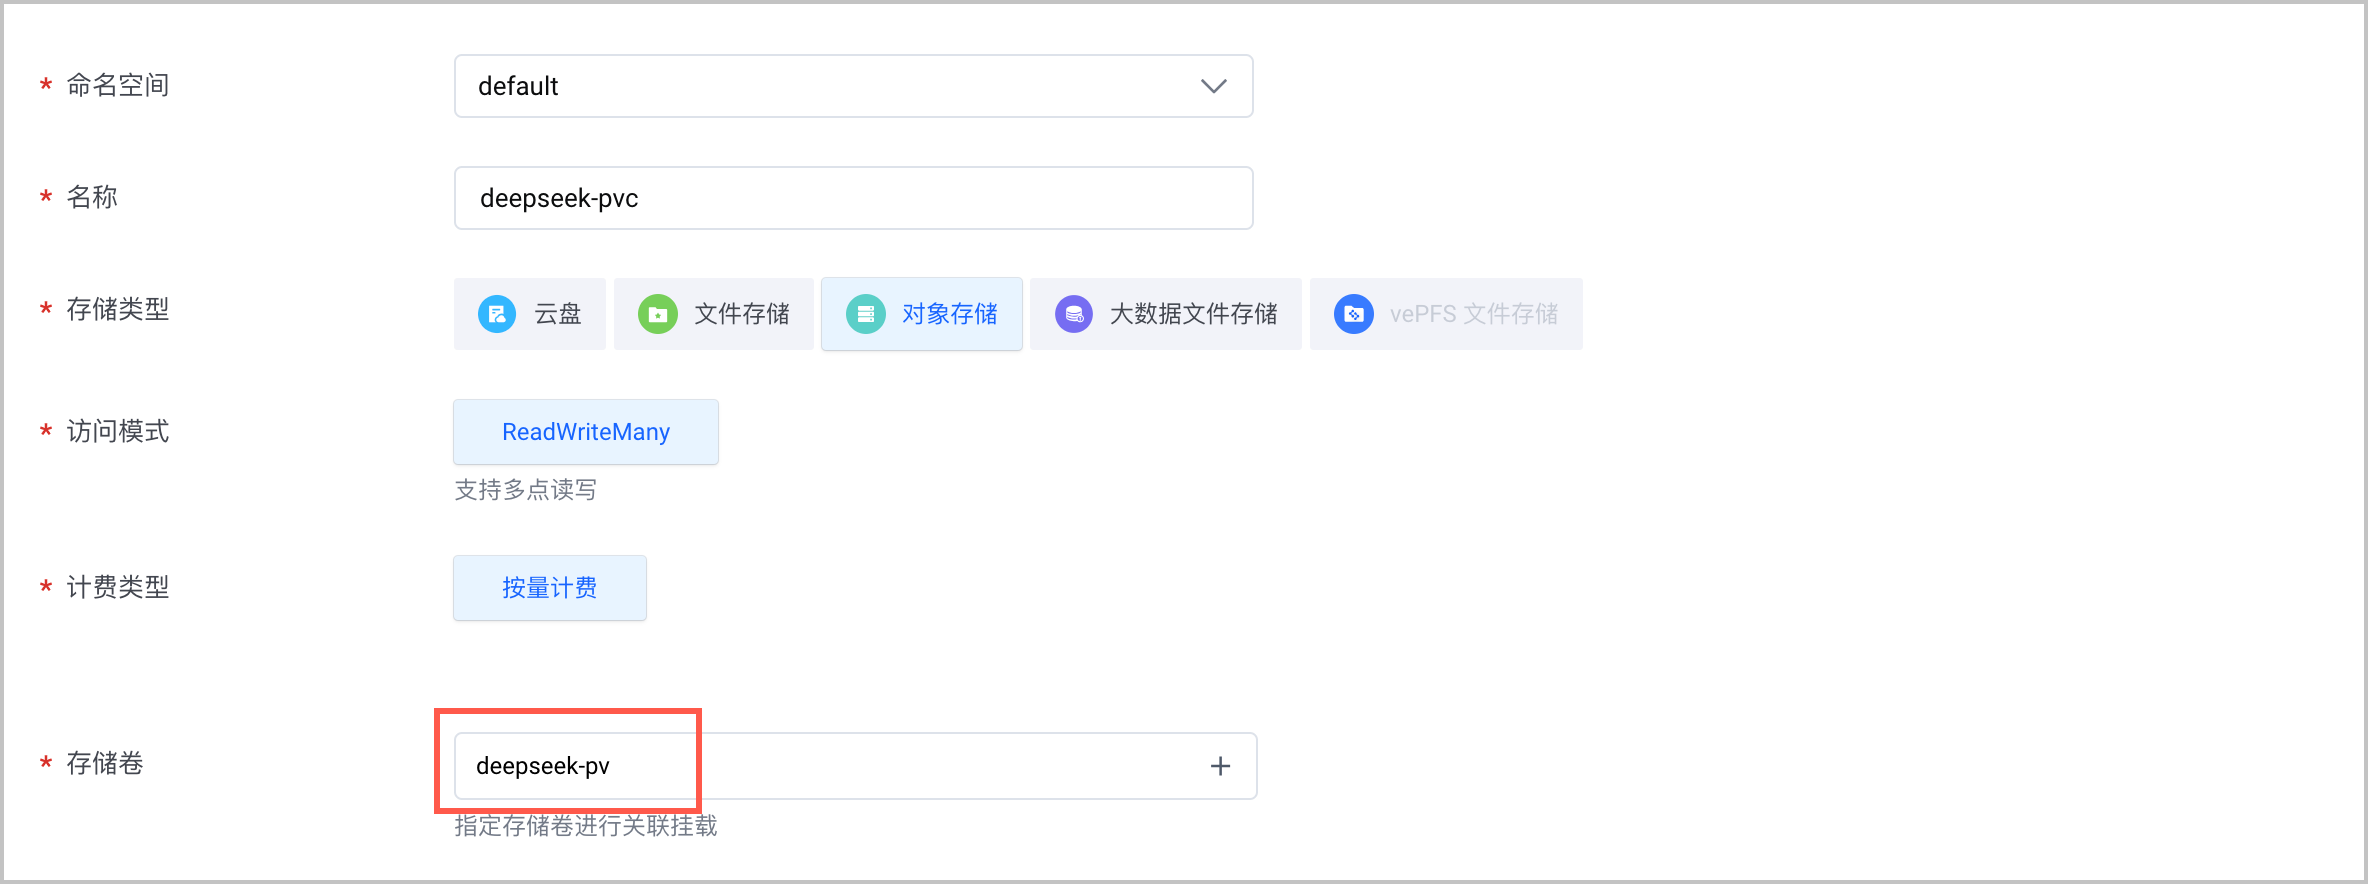Screen dimensions: 2368x884
Task: Click the 指定存储卷进行关联挂载 hint text
Action: 586,826
